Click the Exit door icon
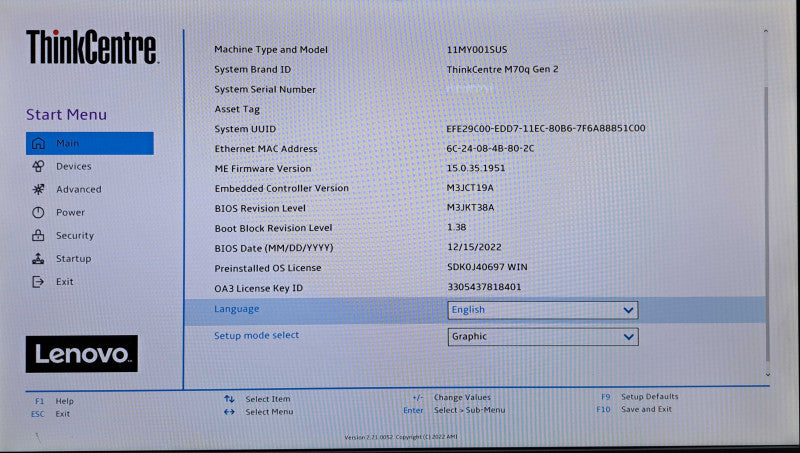This screenshot has height=453, width=800. tap(38, 282)
